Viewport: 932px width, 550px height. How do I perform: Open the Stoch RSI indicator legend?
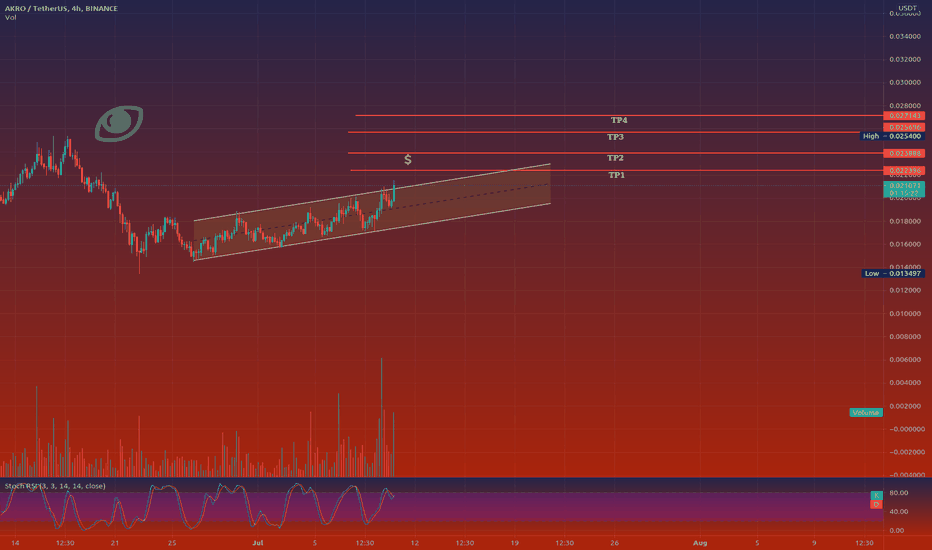point(55,486)
